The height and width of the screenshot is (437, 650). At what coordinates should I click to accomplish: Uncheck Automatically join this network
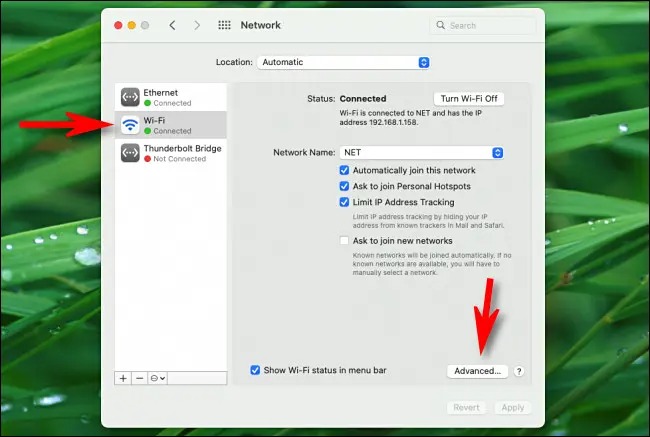[344, 170]
